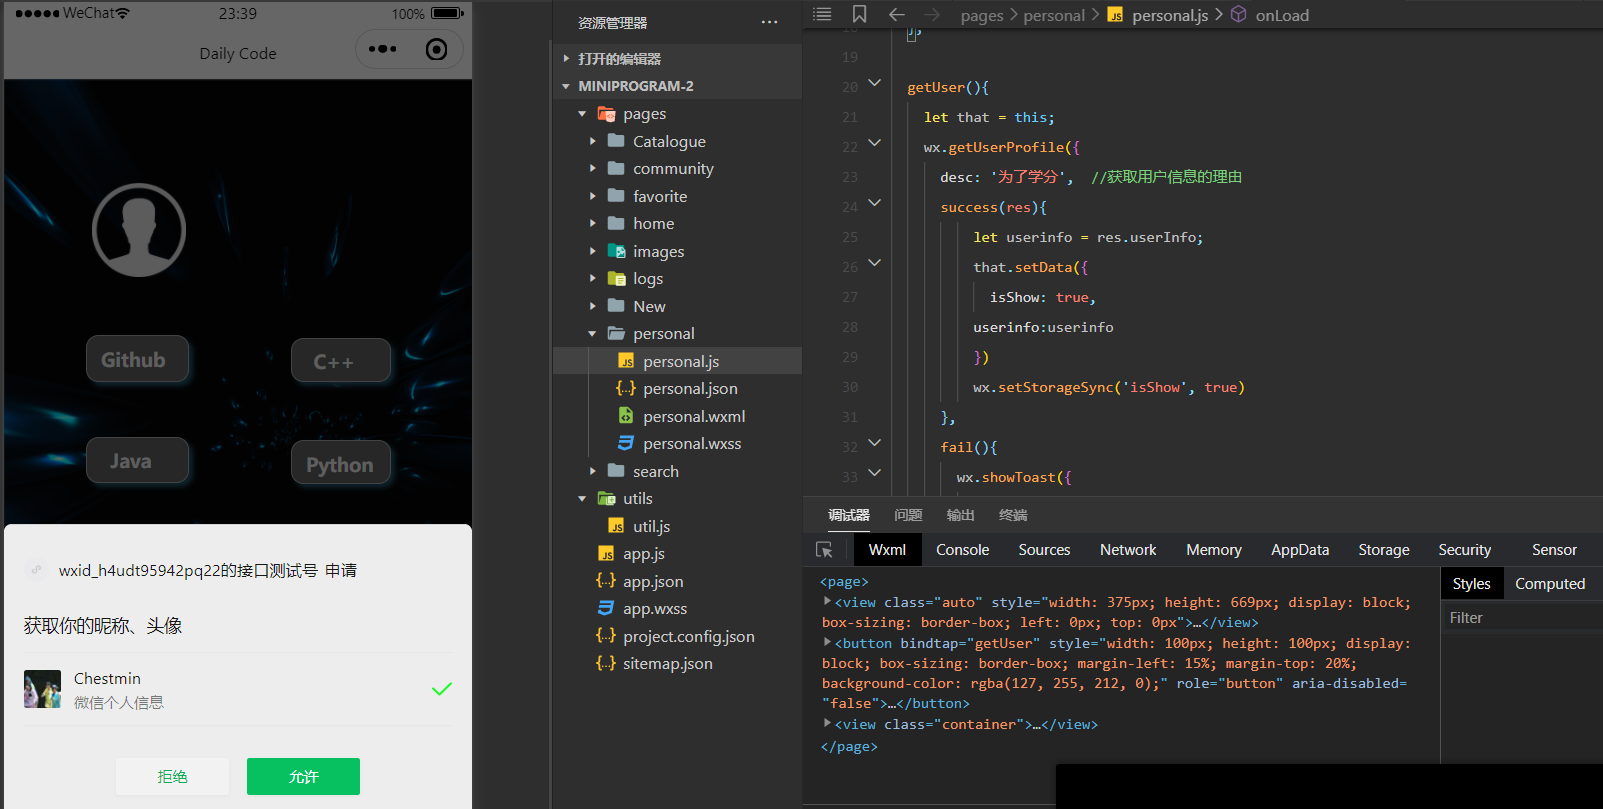Toggle the green checkmark for Chestmin
Image resolution: width=1603 pixels, height=809 pixels.
coord(442,689)
